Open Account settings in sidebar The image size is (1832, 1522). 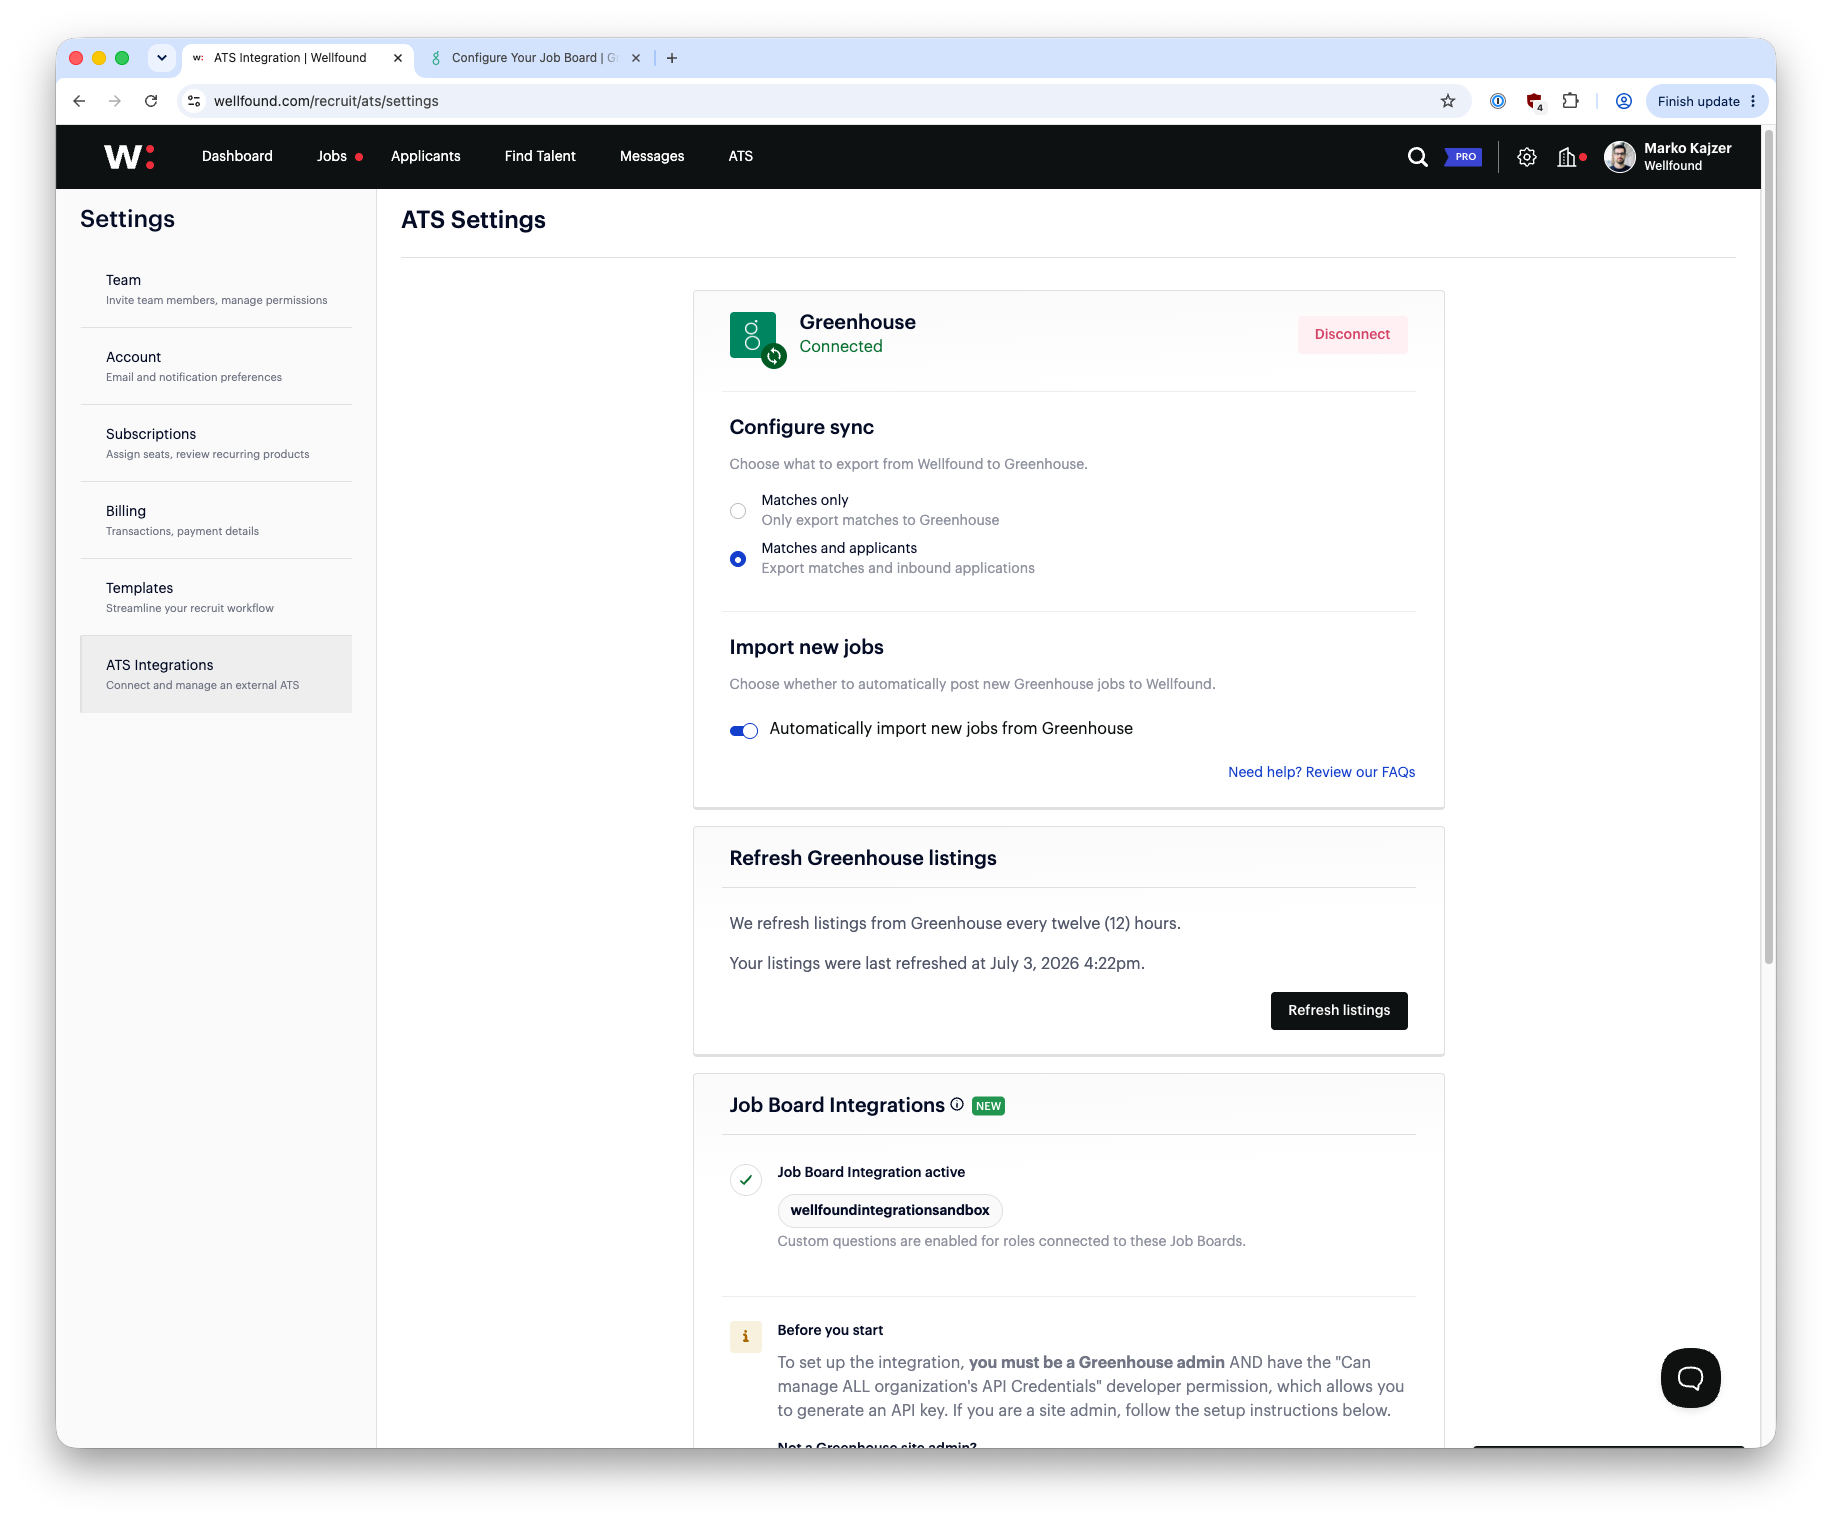[x=216, y=366]
